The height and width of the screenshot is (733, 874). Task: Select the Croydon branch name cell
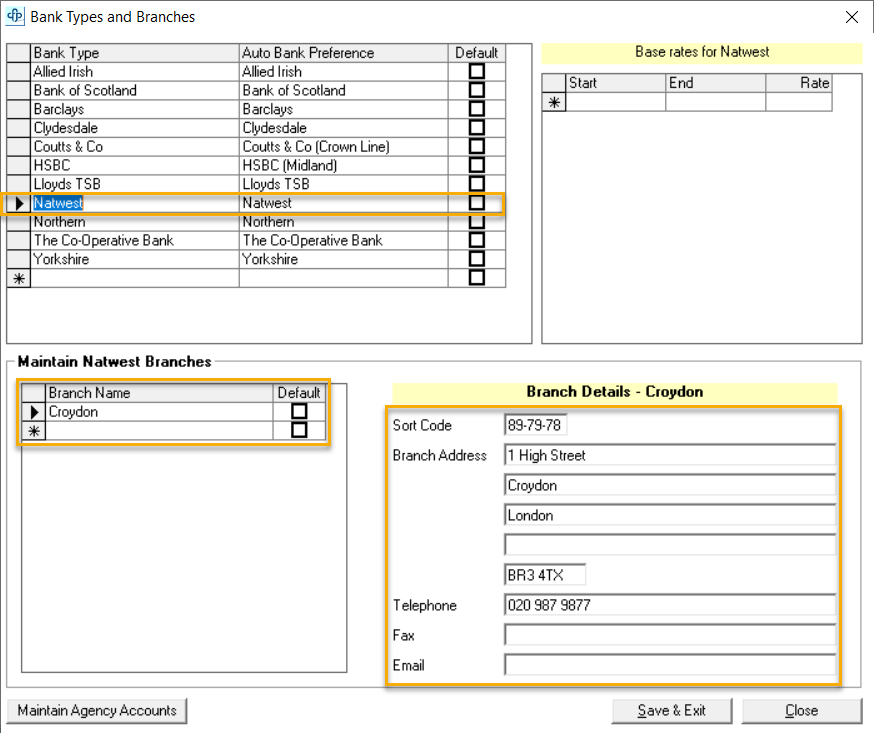pos(159,412)
